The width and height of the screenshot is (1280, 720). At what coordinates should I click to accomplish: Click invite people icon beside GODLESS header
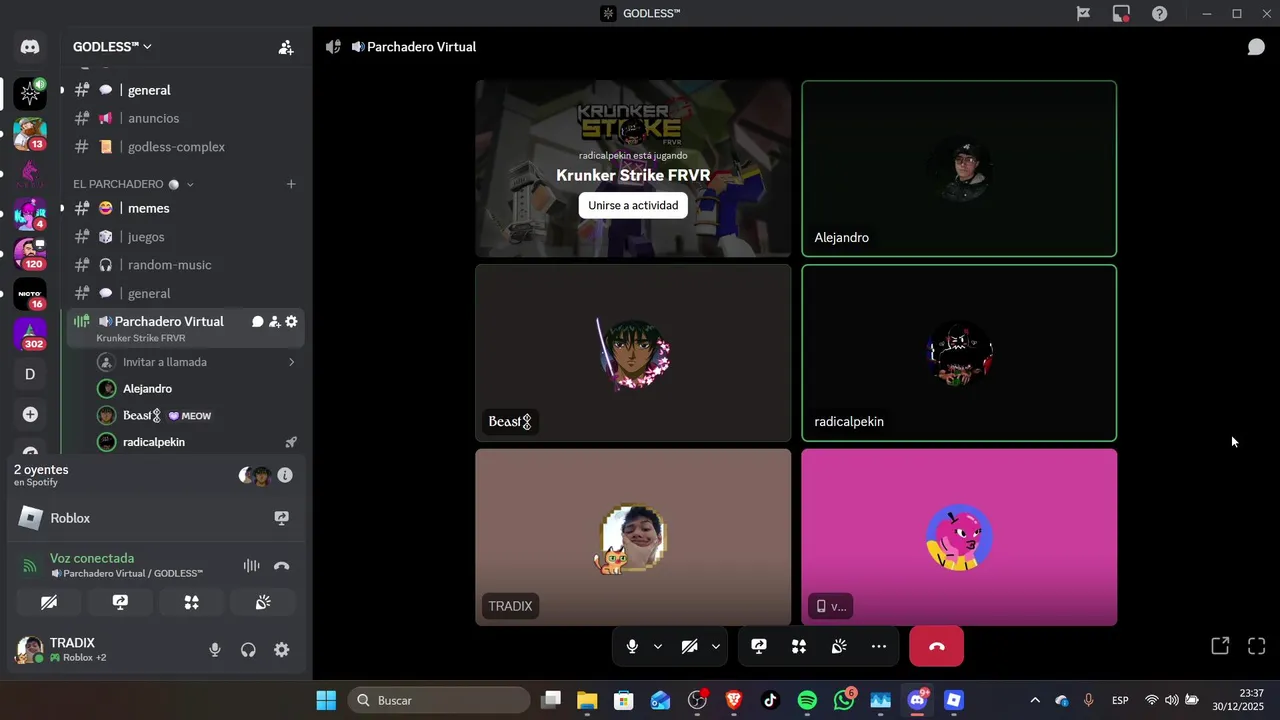[x=286, y=47]
